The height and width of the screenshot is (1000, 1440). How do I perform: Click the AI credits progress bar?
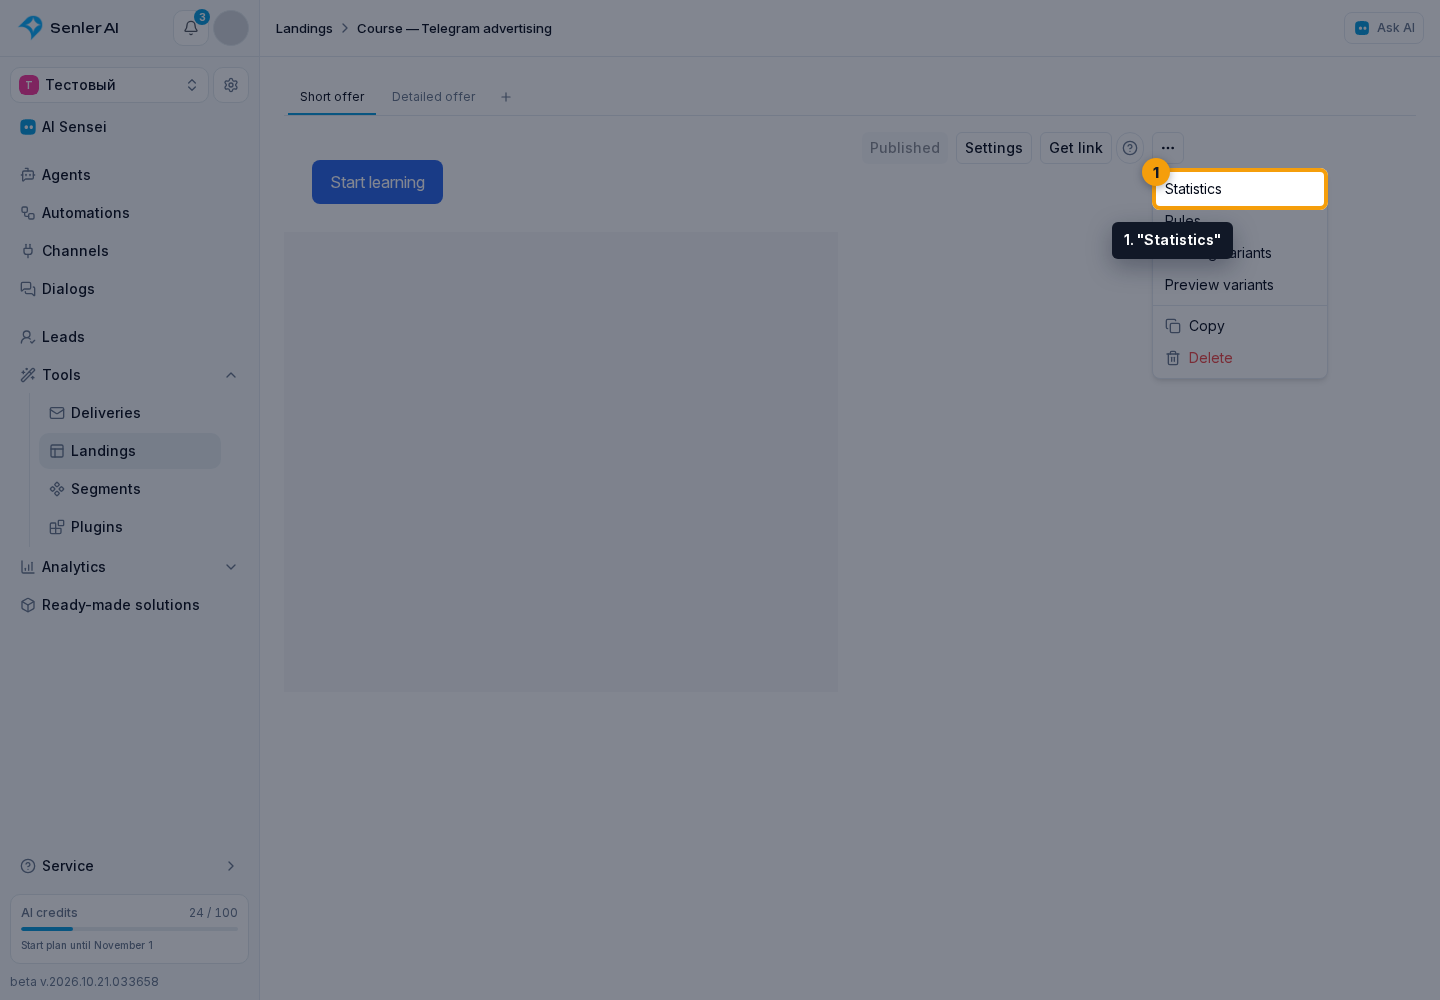[130, 929]
